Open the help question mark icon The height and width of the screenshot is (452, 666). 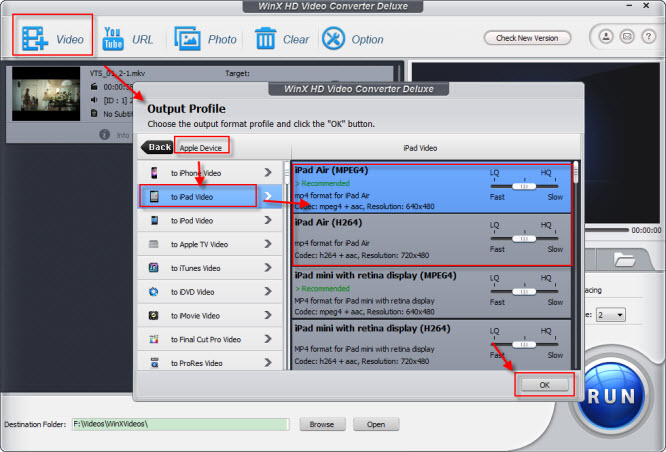[648, 37]
